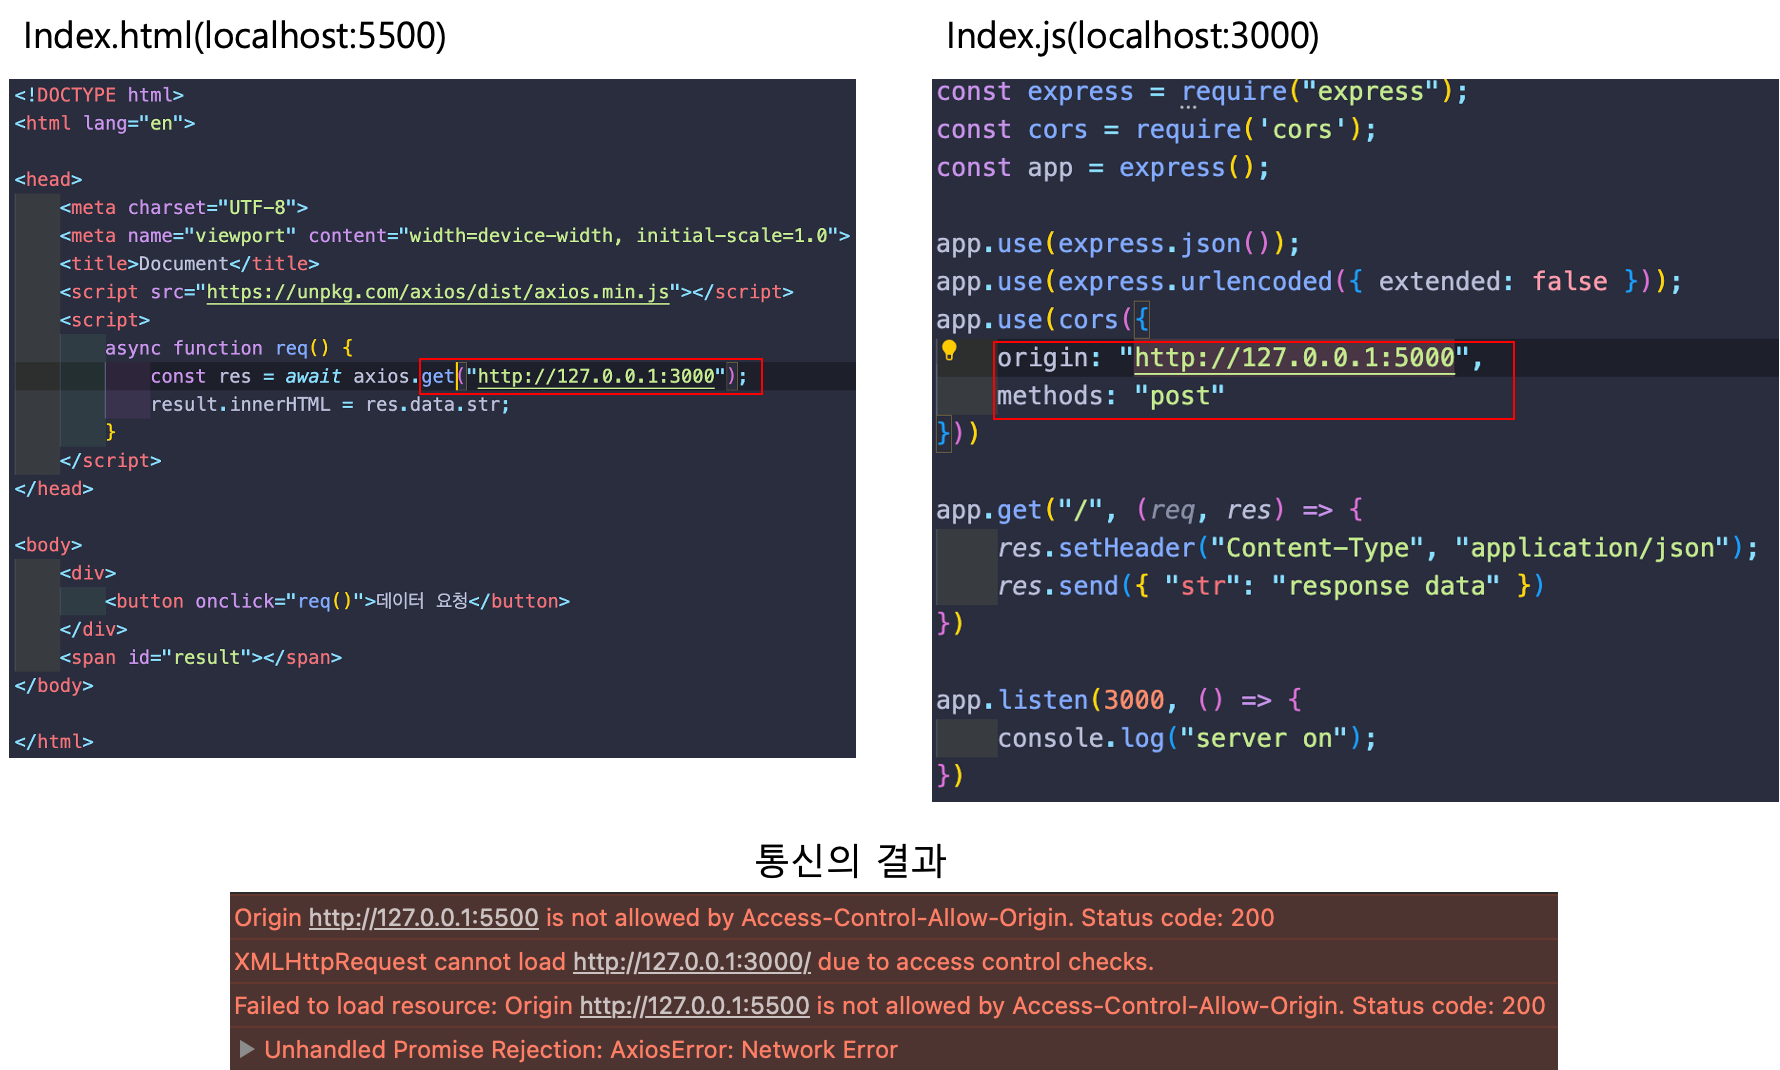1780x1070 pixels.
Task: Click the opening '<body>' tag line
Action: tap(48, 544)
